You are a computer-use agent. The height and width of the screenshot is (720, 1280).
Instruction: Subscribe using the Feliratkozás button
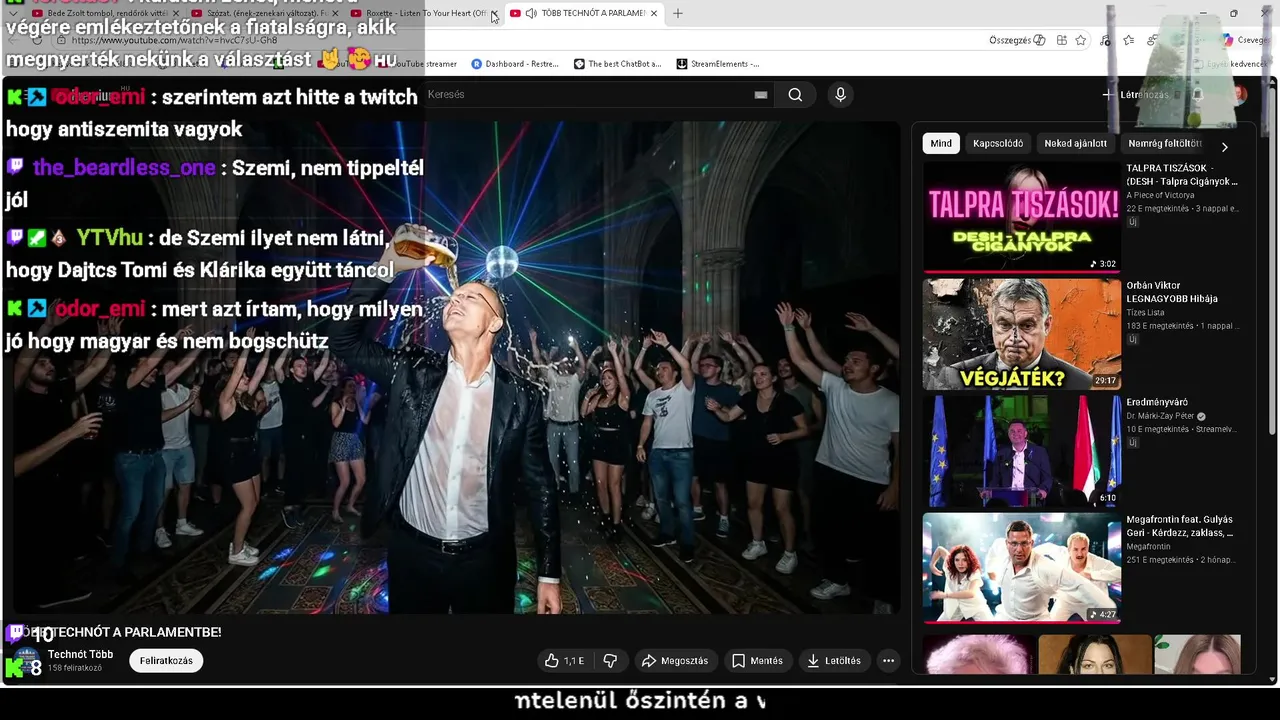(166, 661)
